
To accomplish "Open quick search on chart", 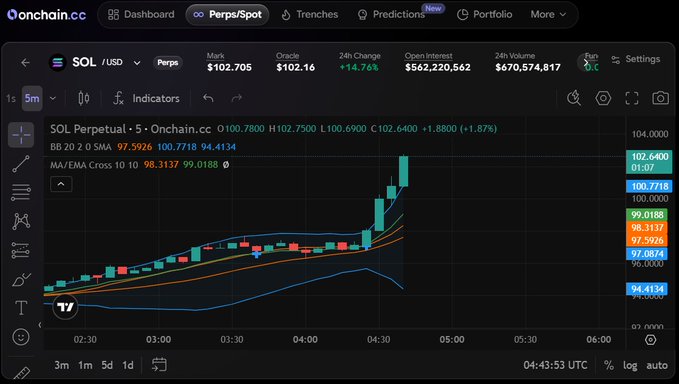I will click(574, 98).
